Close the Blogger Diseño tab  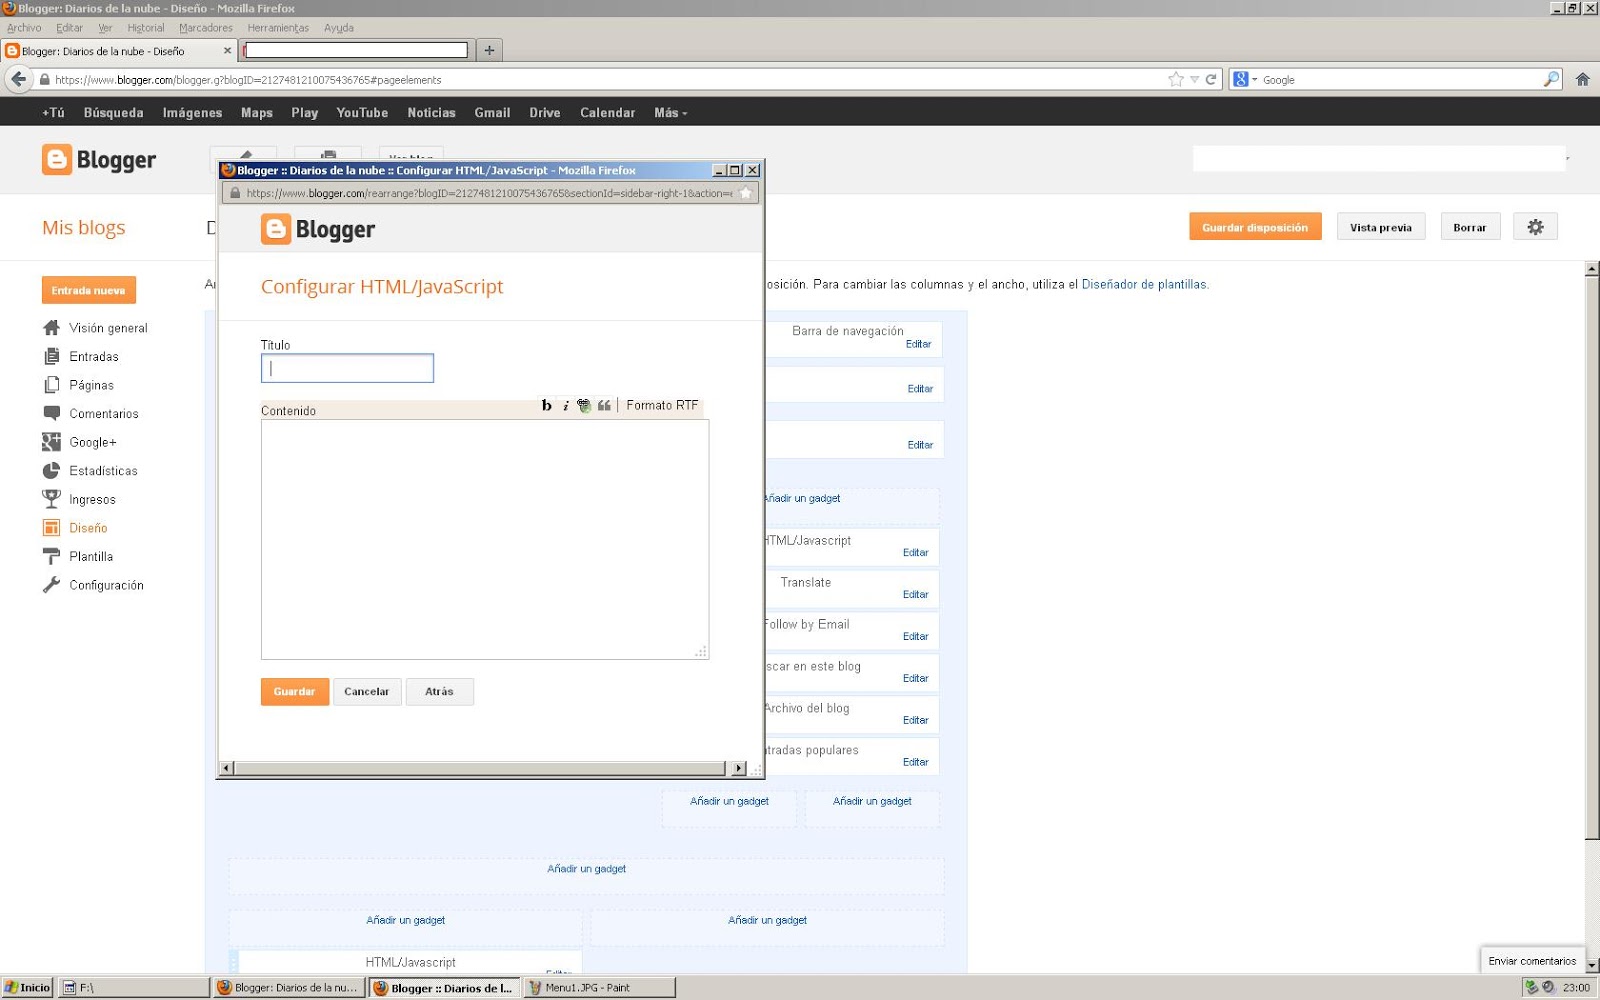227,50
